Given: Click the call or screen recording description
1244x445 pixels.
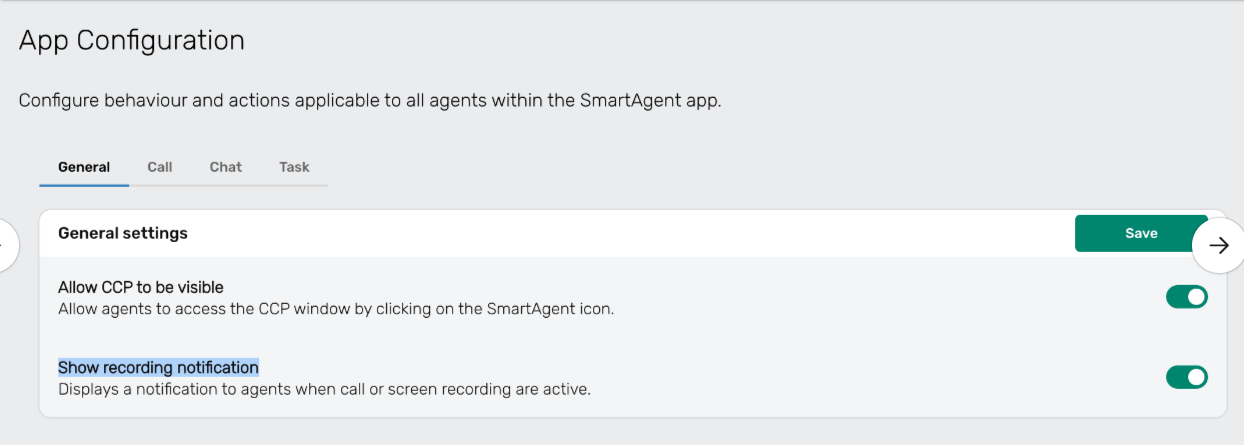Looking at the screenshot, I should pyautogui.click(x=324, y=389).
